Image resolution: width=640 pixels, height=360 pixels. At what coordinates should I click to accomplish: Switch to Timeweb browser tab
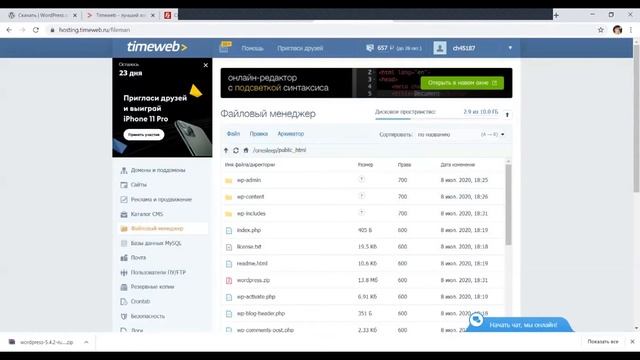[120, 15]
